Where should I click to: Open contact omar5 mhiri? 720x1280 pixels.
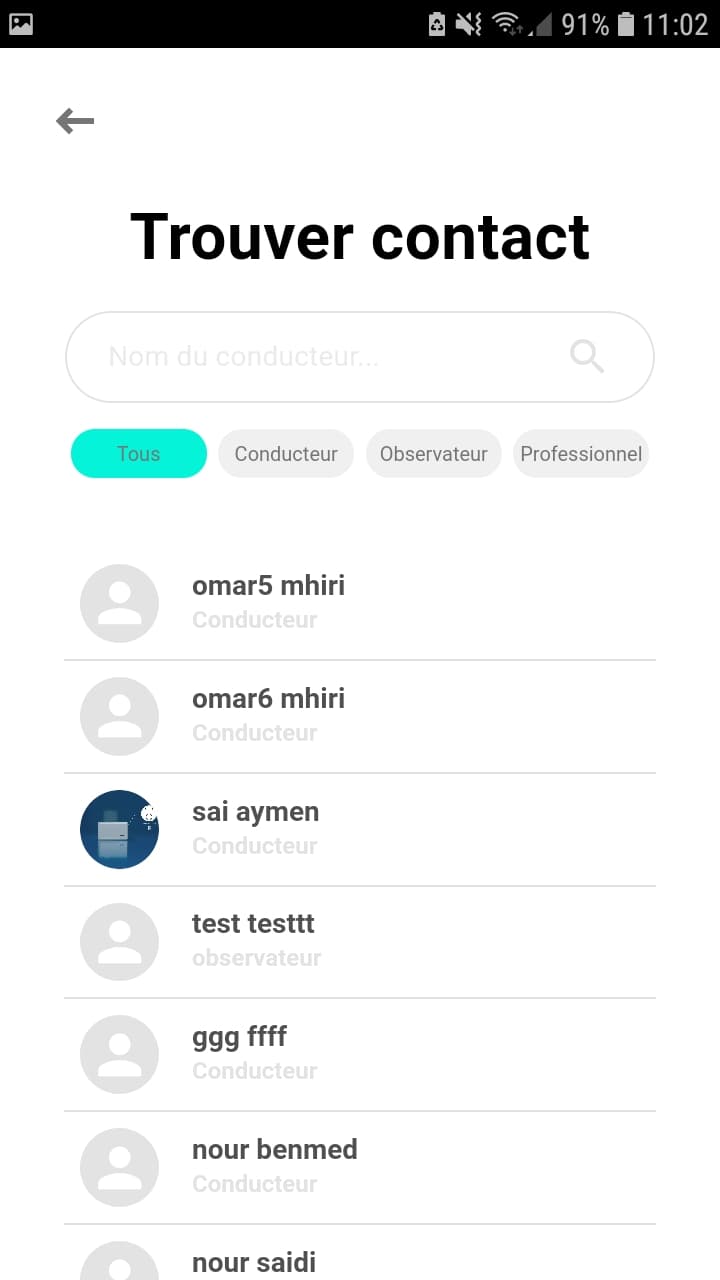click(268, 586)
